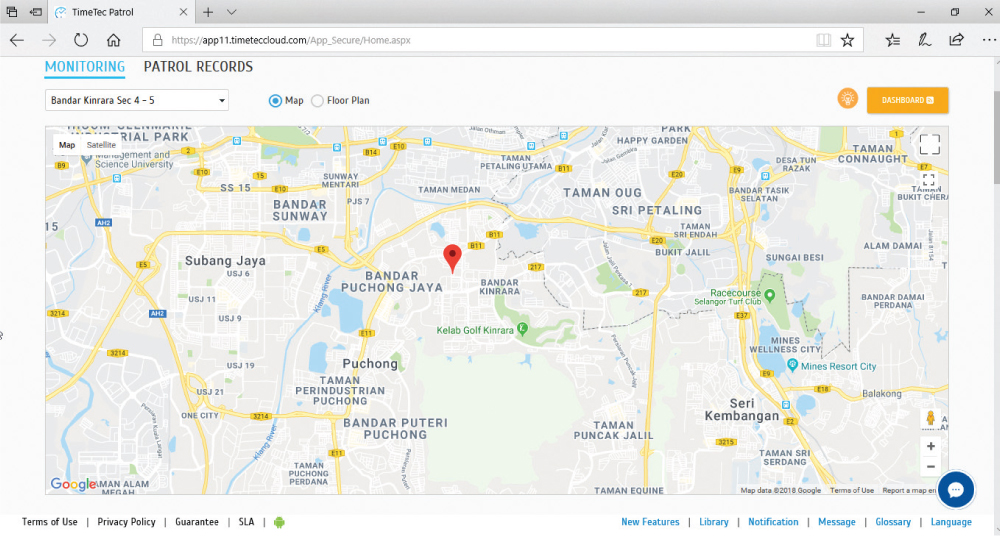The image size is (1000, 536).
Task: Open the Message link
Action: (837, 522)
